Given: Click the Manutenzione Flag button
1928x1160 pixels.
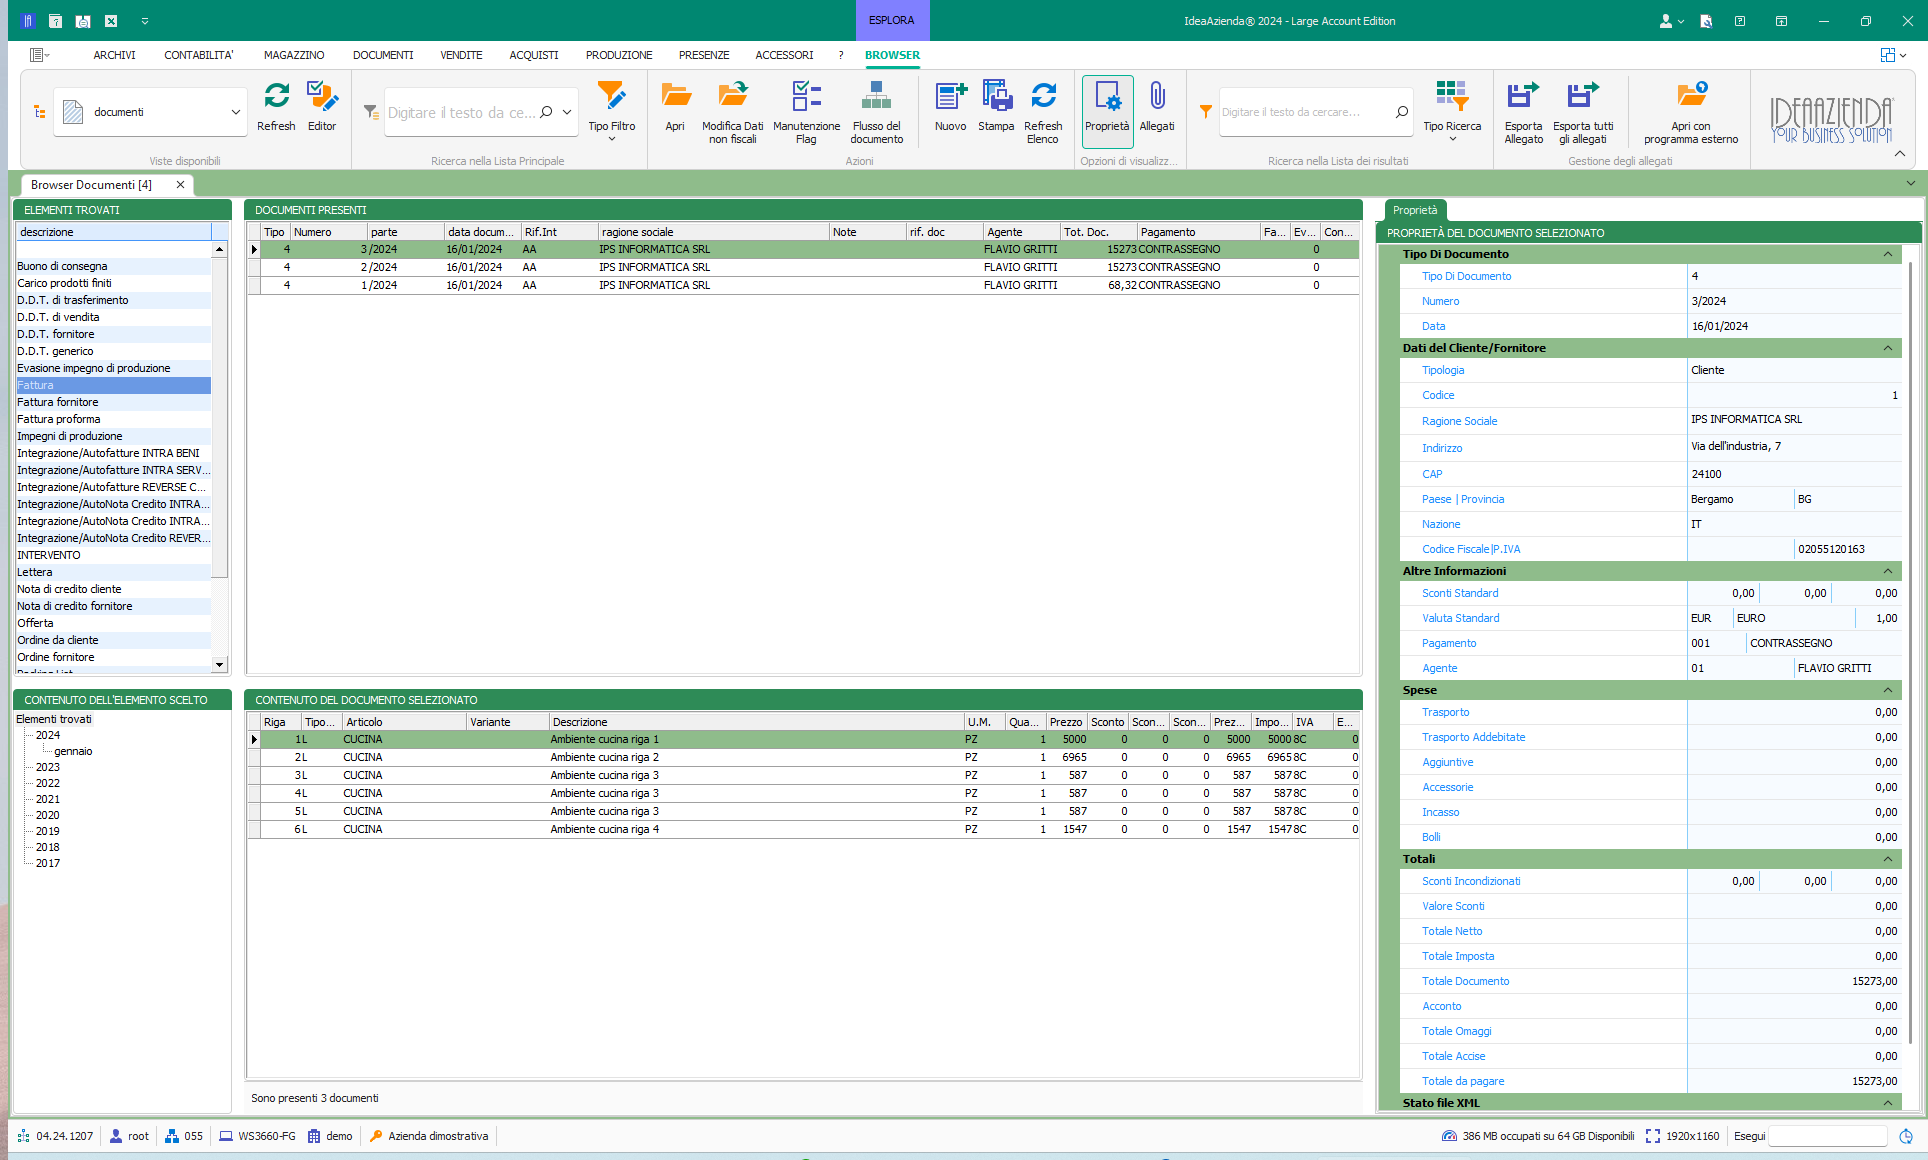Looking at the screenshot, I should click(x=807, y=107).
